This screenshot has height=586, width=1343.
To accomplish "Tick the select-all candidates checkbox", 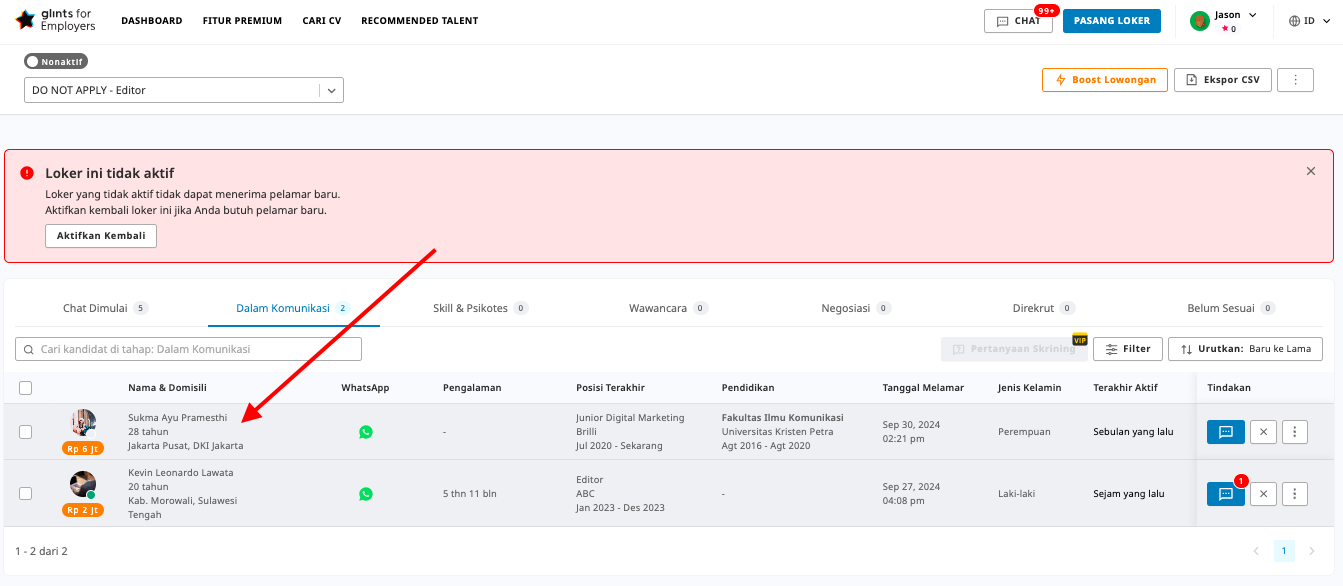I will pyautogui.click(x=26, y=388).
